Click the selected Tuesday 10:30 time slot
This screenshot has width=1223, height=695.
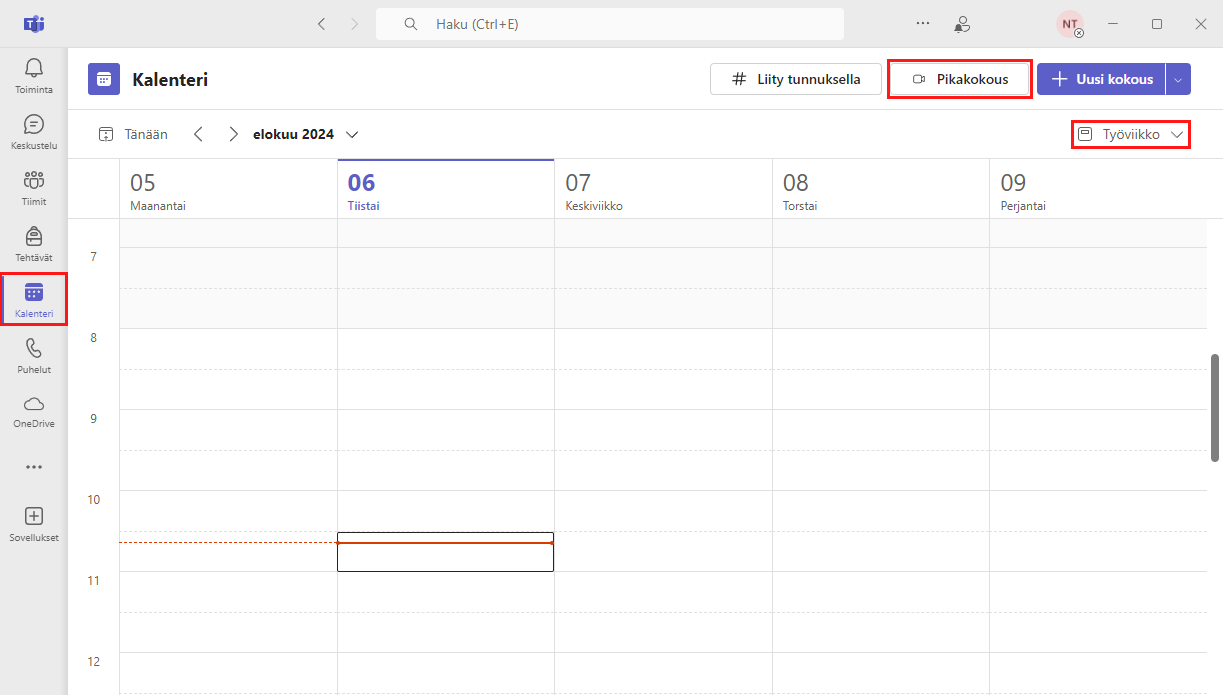pyautogui.click(x=445, y=552)
